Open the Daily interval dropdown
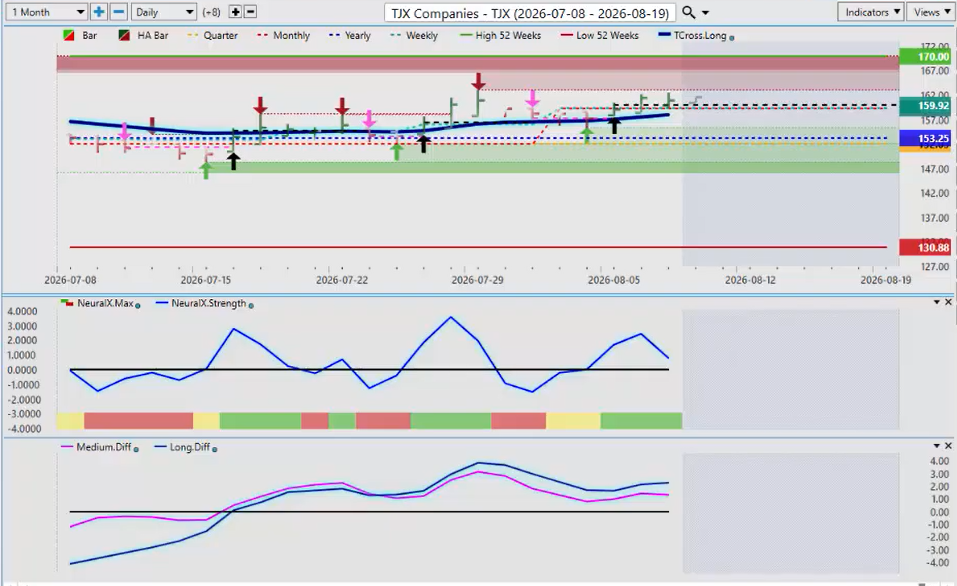The image size is (957, 586). (164, 12)
